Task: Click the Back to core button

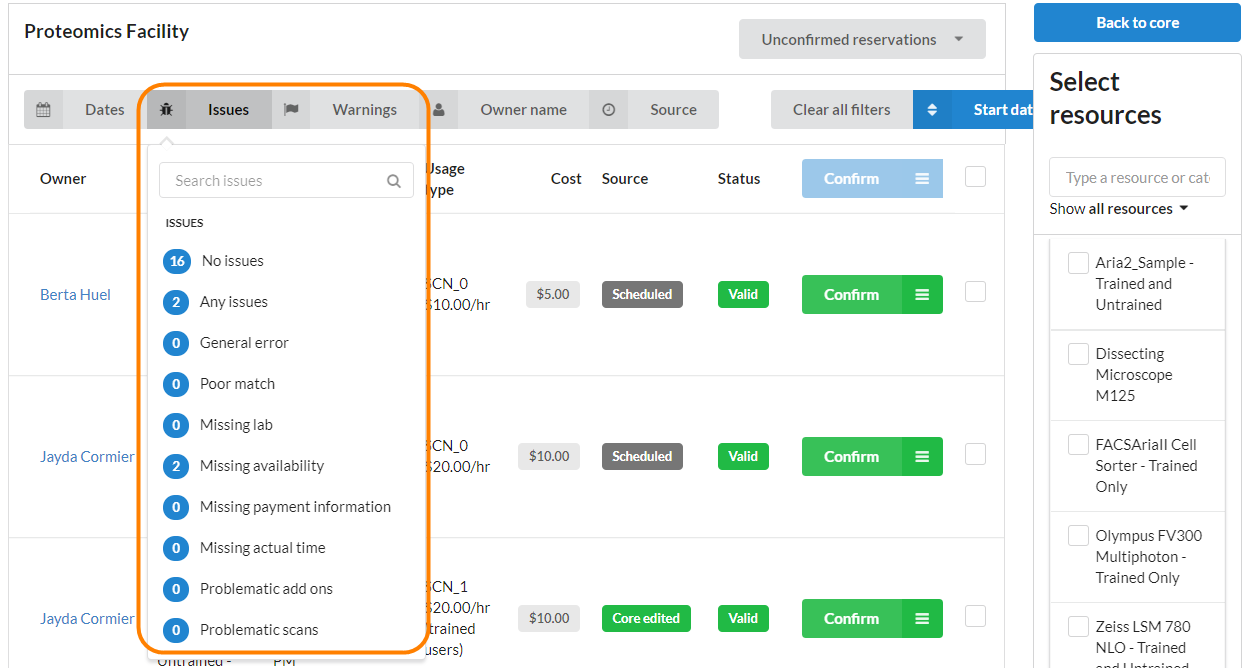Action: point(1137,23)
